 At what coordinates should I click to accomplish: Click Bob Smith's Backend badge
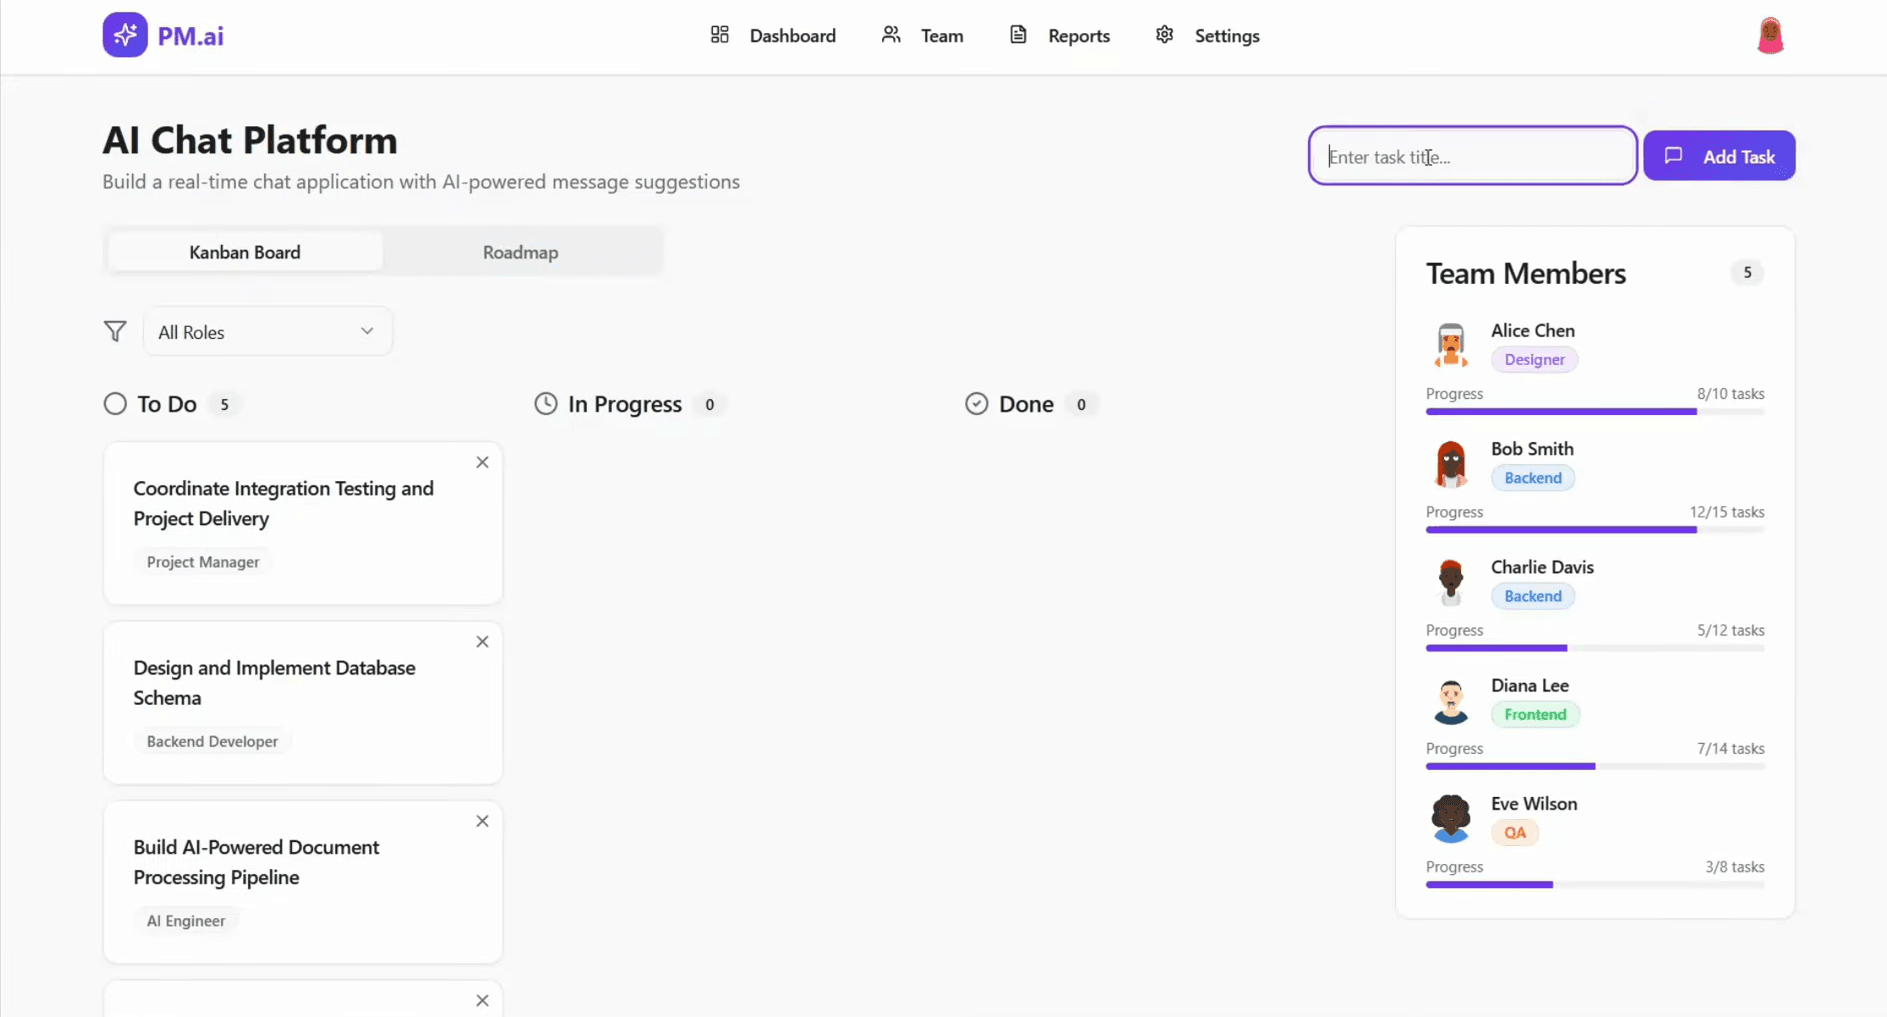click(x=1533, y=478)
